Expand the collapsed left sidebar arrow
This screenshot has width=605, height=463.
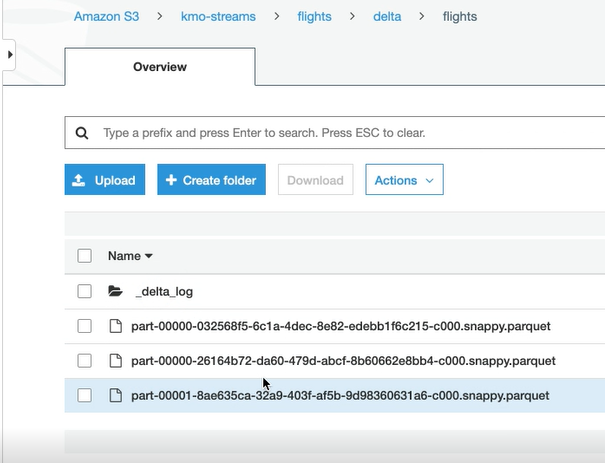pyautogui.click(x=10, y=54)
